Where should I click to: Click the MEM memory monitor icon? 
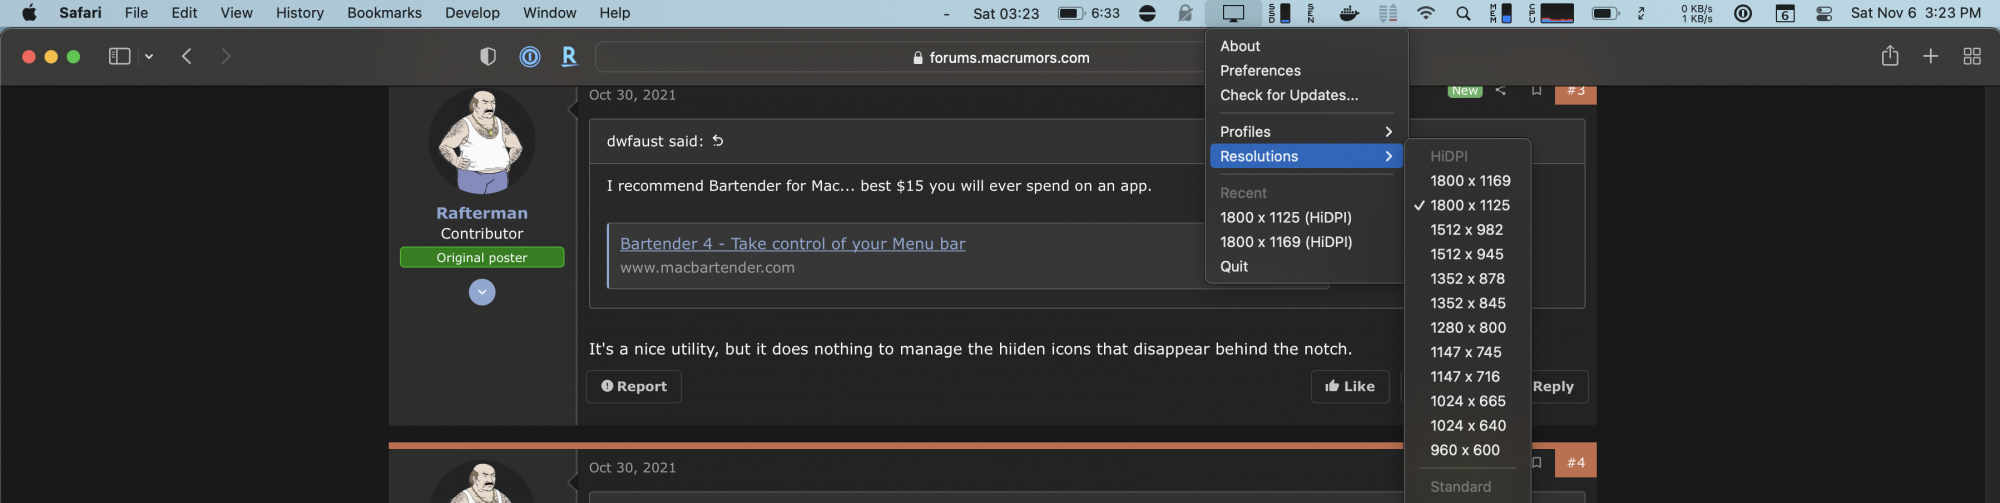(x=1500, y=13)
